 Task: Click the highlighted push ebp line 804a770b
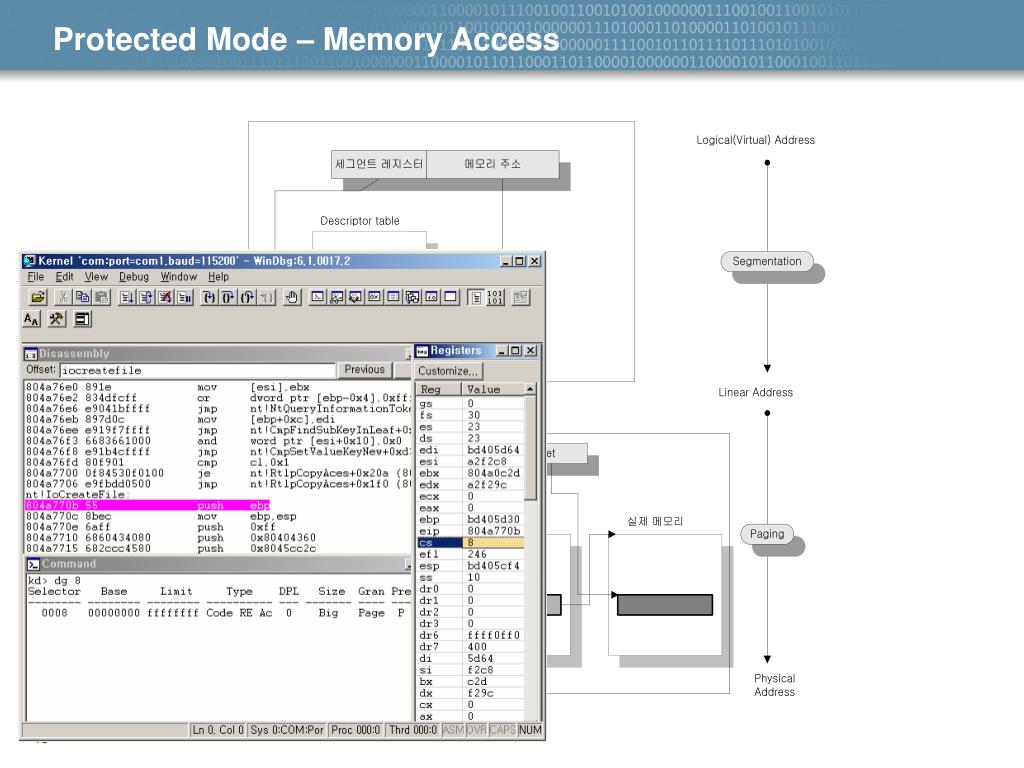[148, 505]
